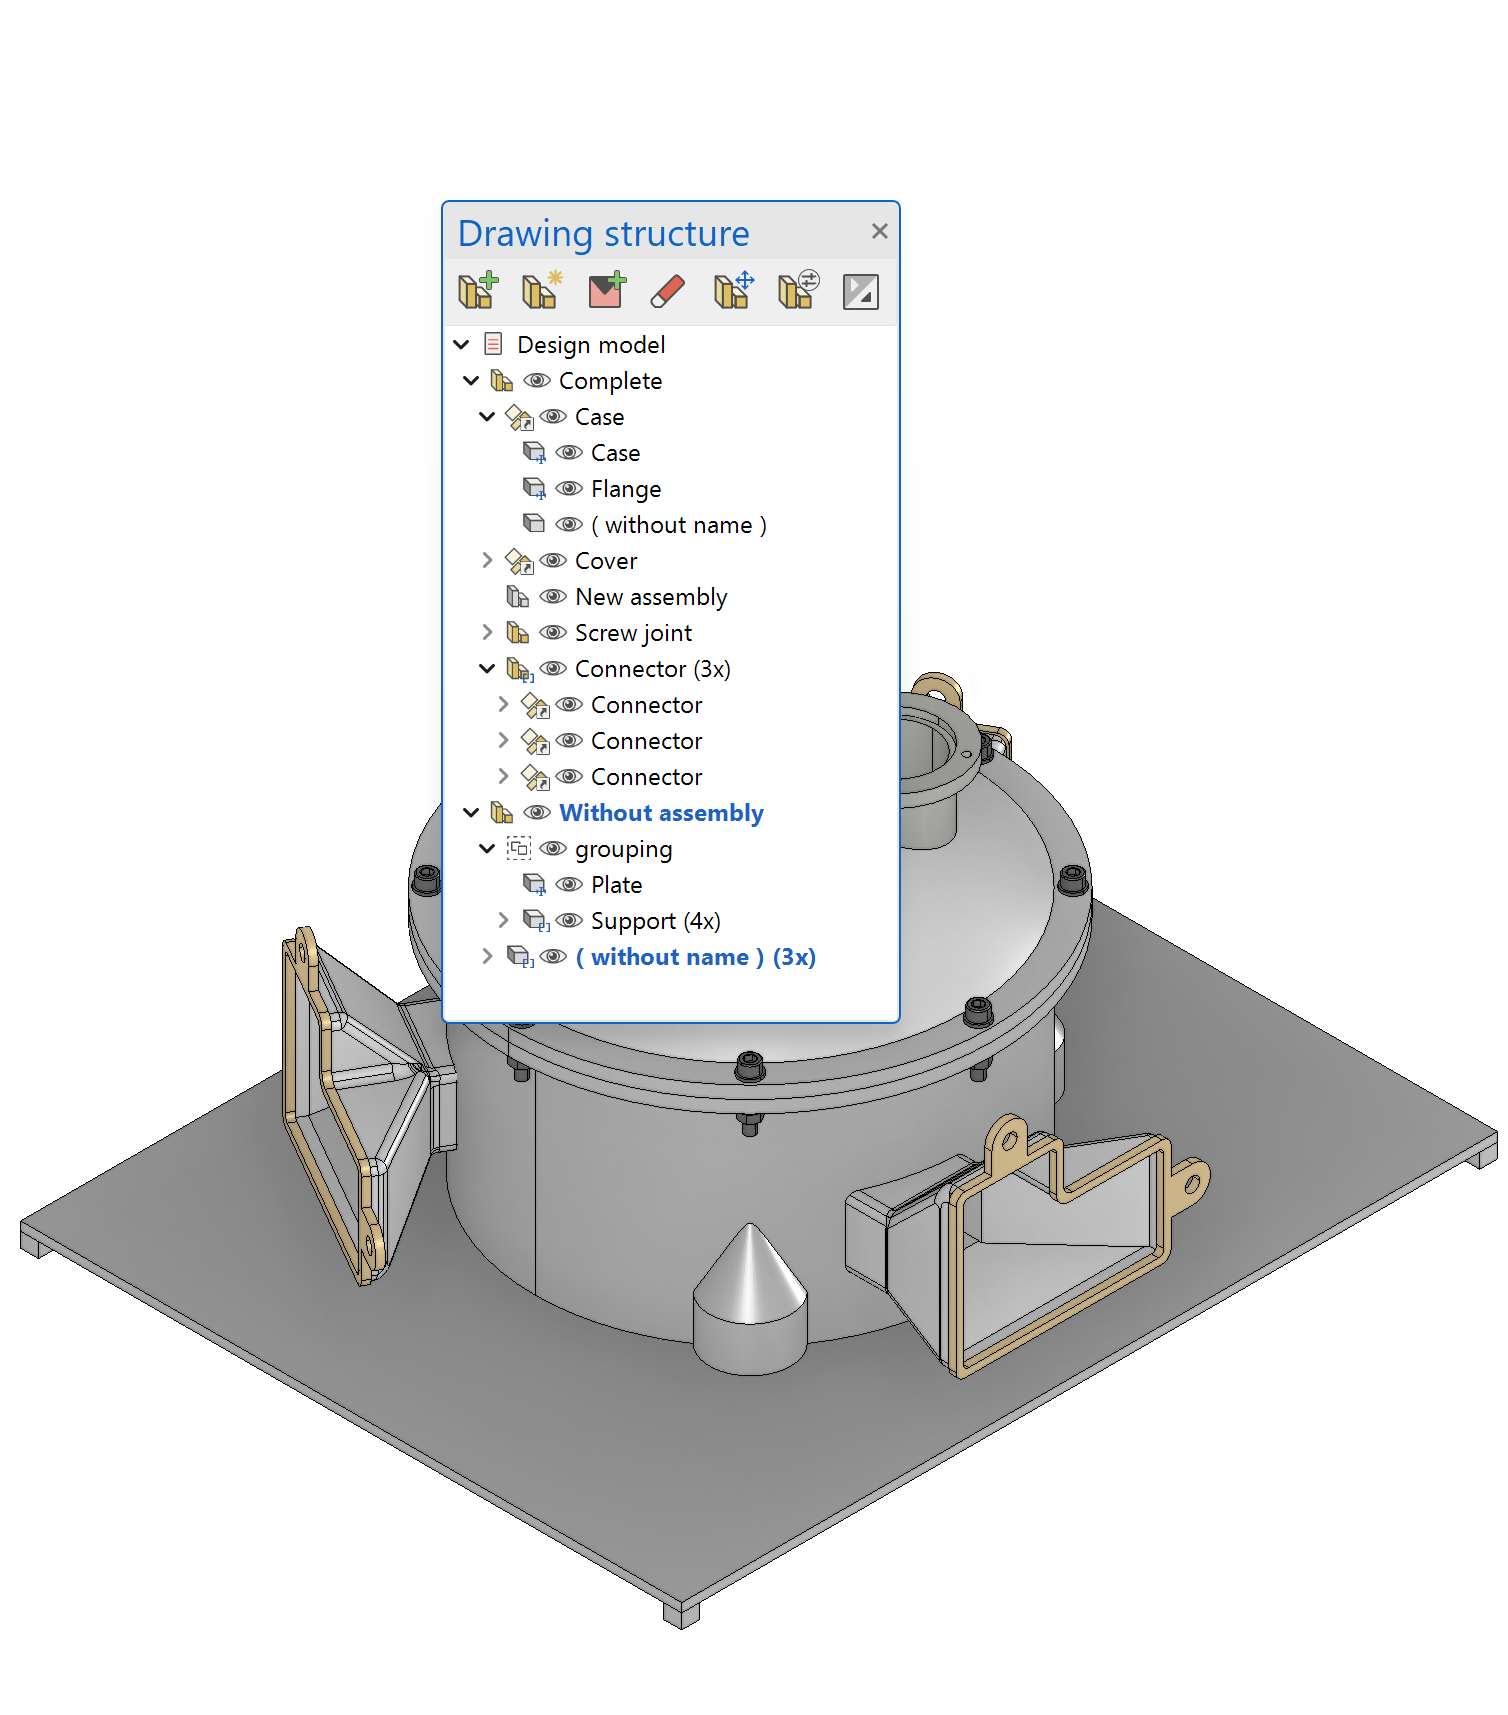Toggle visibility of the Cover assembly
This screenshot has height=1715, width=1508.
(553, 561)
